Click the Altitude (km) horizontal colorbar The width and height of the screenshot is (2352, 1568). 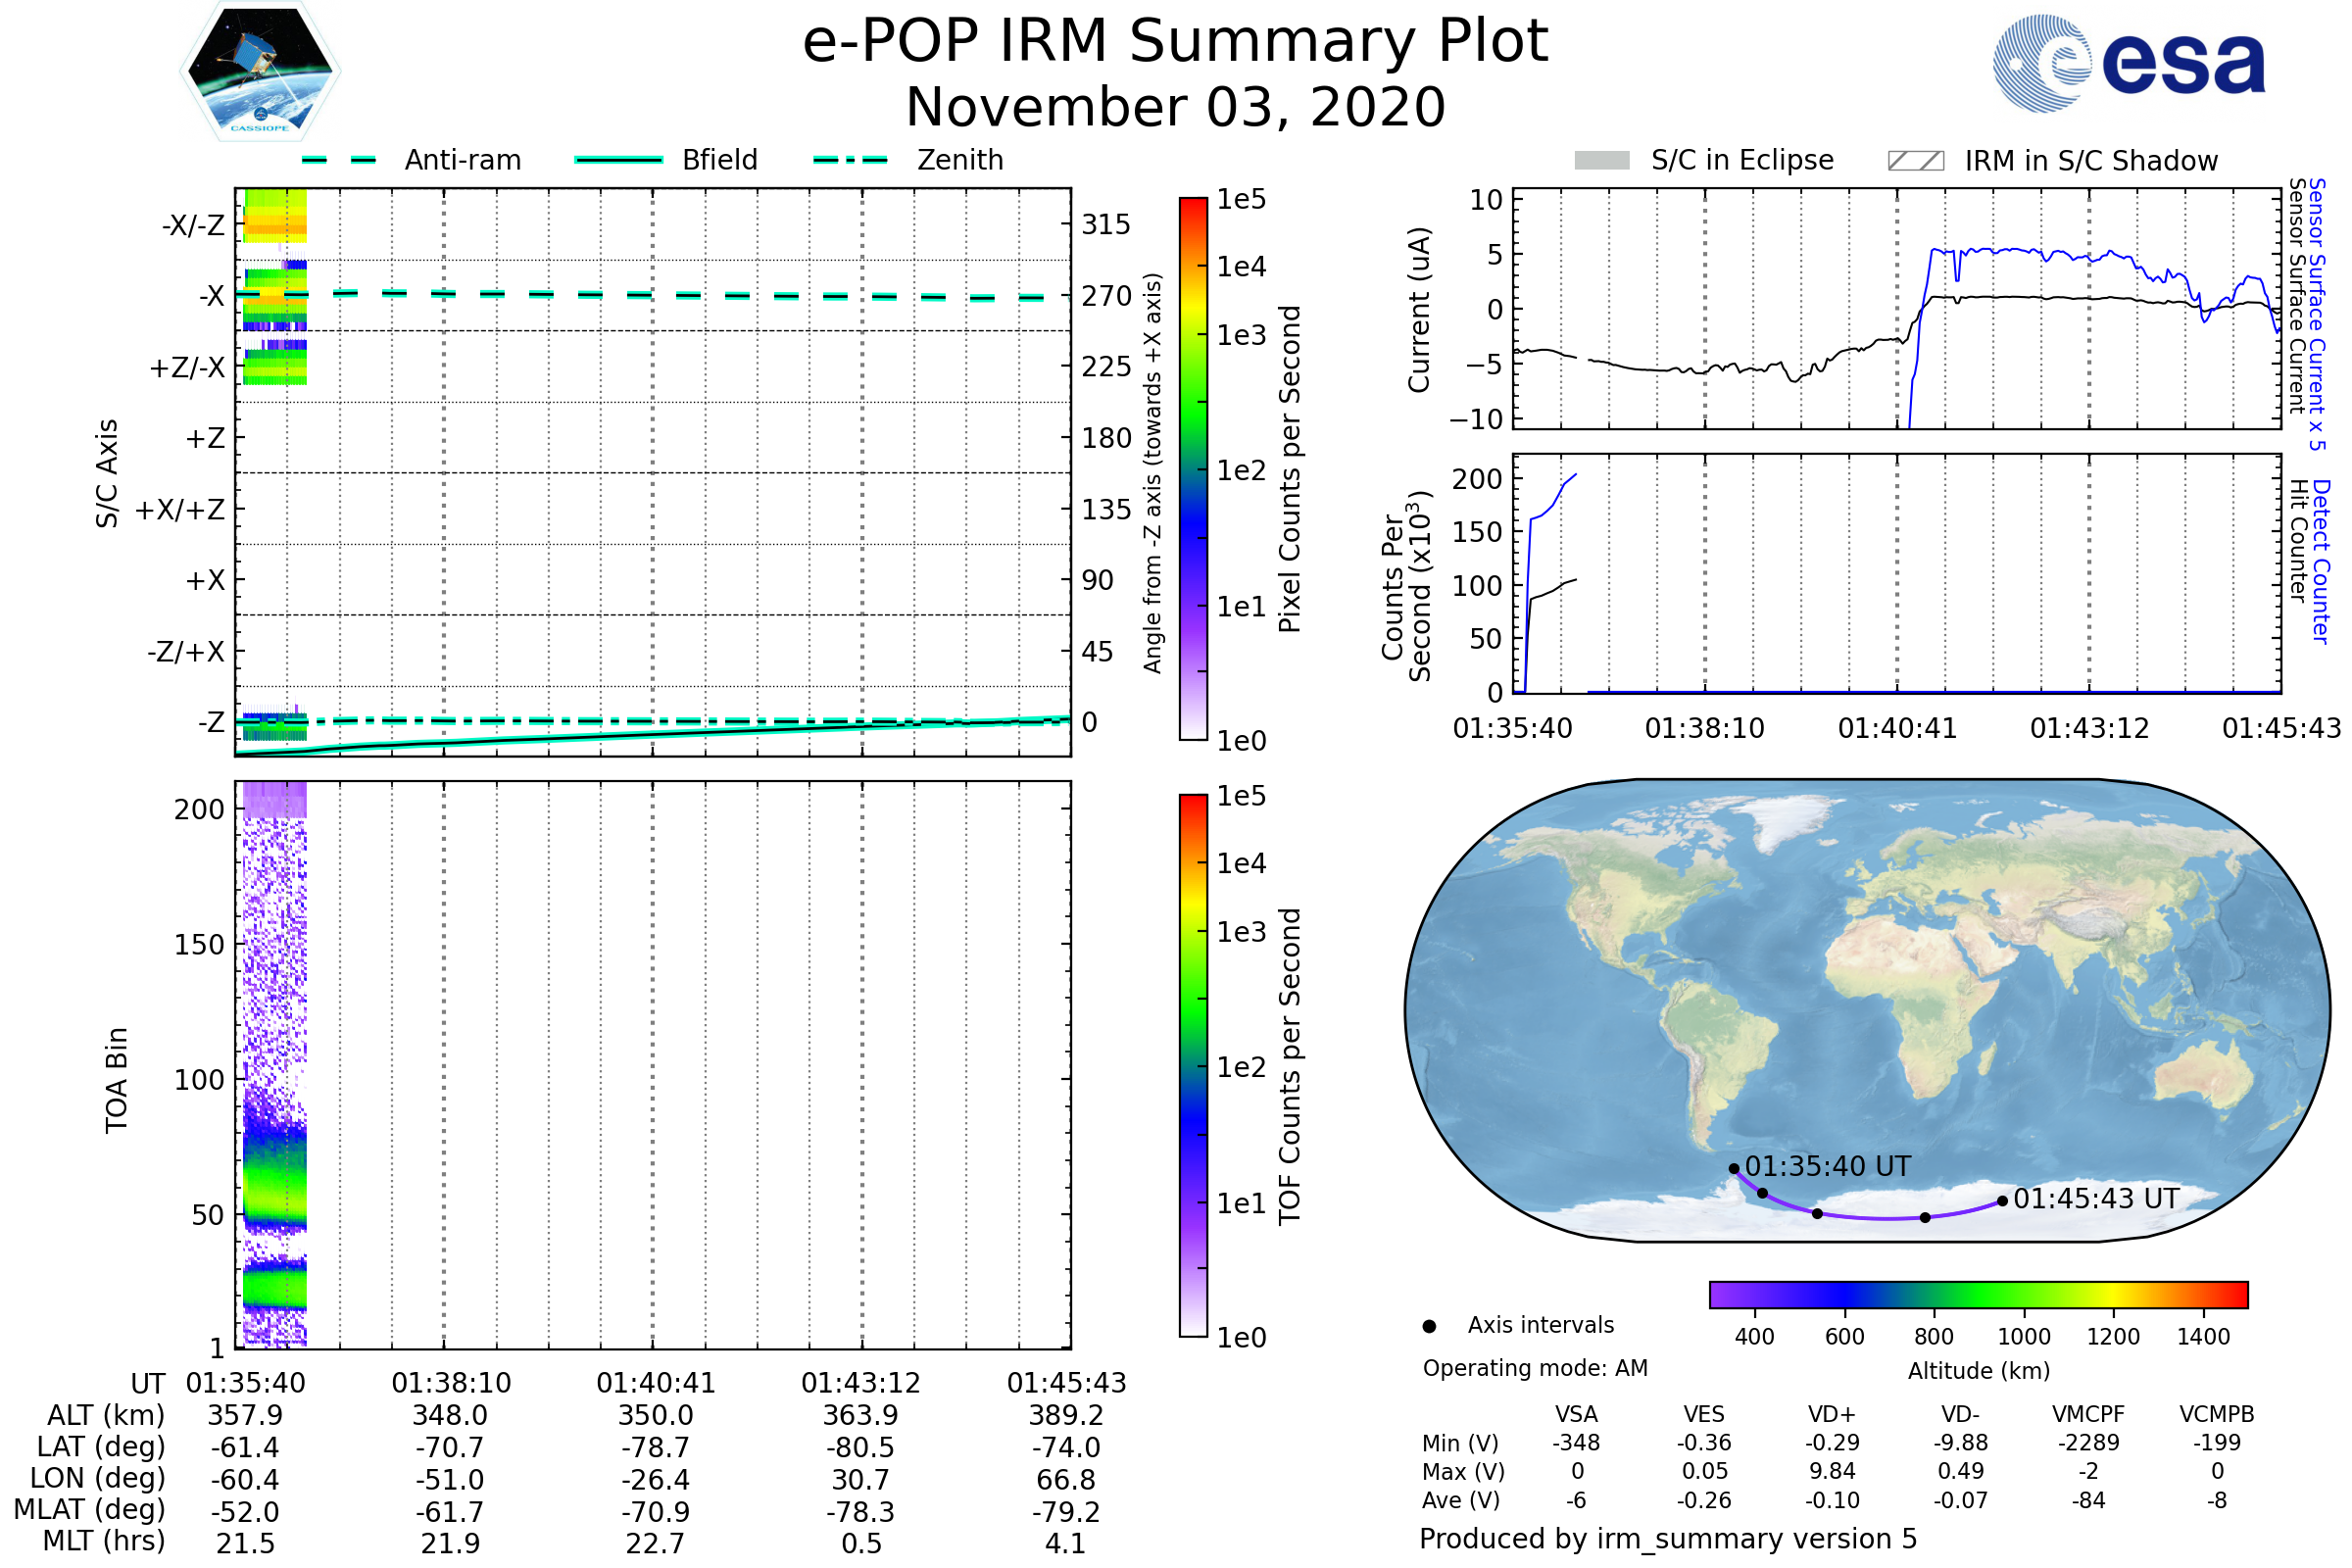[x=1978, y=1295]
